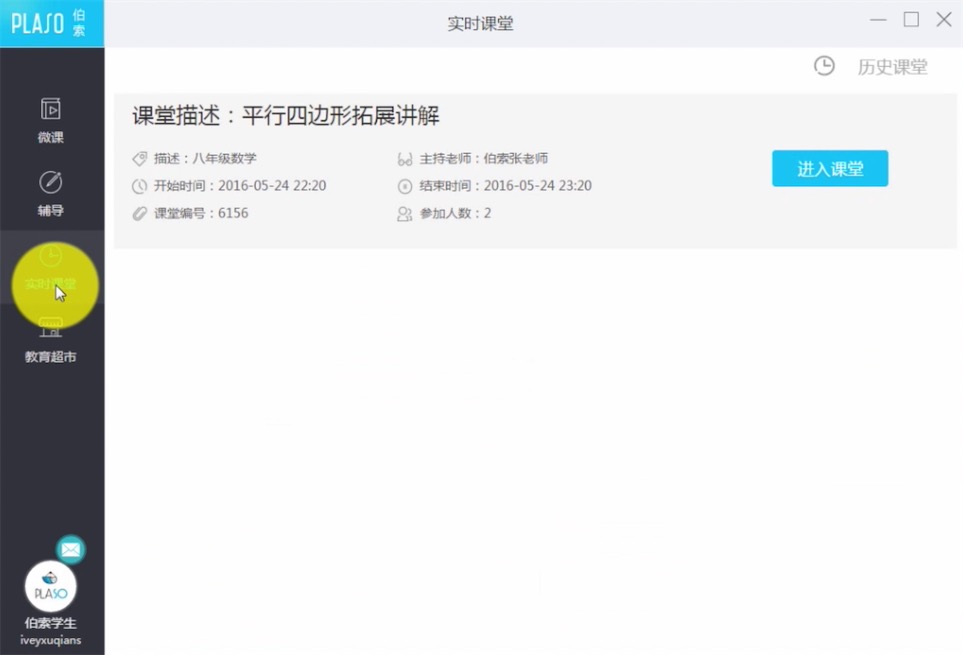The width and height of the screenshot is (963, 655).
Task: Click the PLASO 伯索 logo
Action: click(x=50, y=24)
